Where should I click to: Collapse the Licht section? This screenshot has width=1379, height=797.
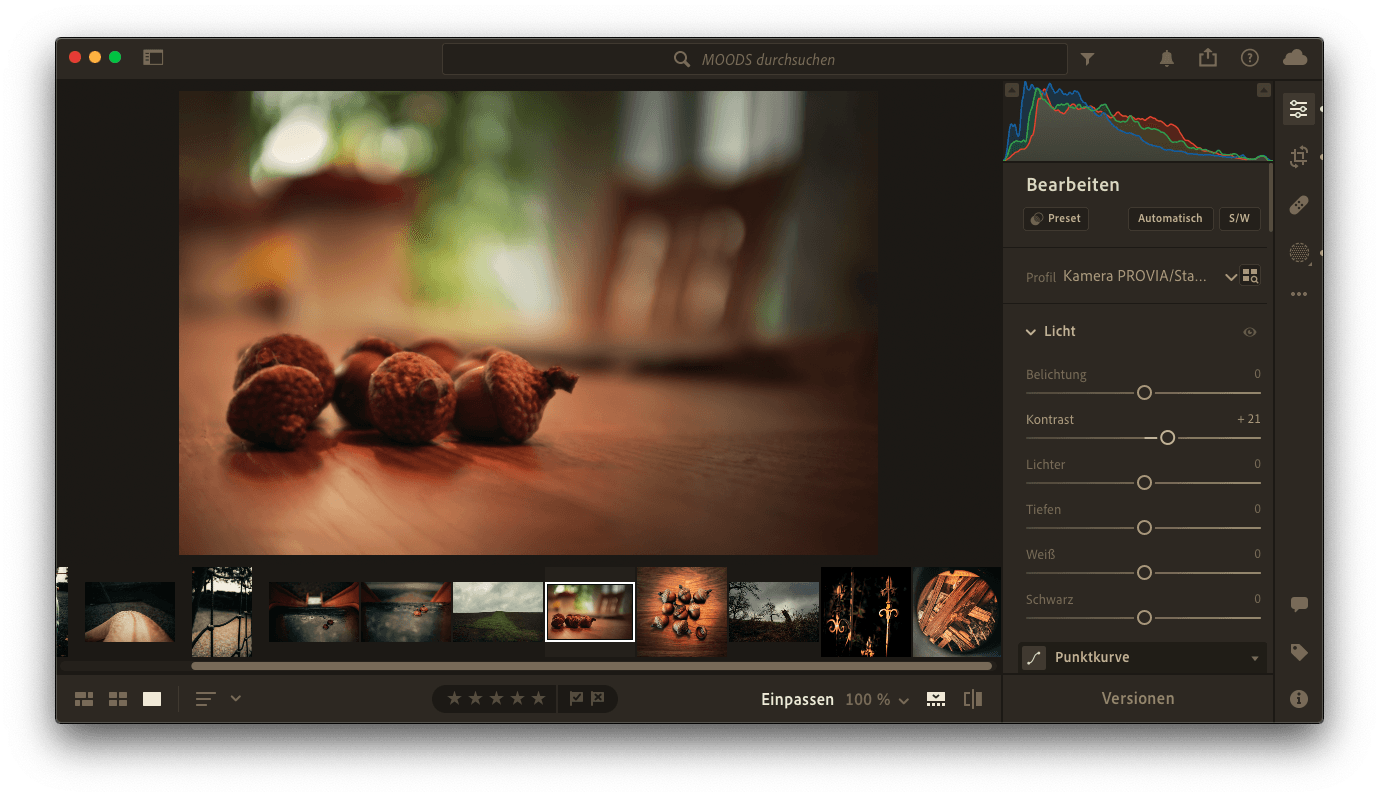(1031, 332)
